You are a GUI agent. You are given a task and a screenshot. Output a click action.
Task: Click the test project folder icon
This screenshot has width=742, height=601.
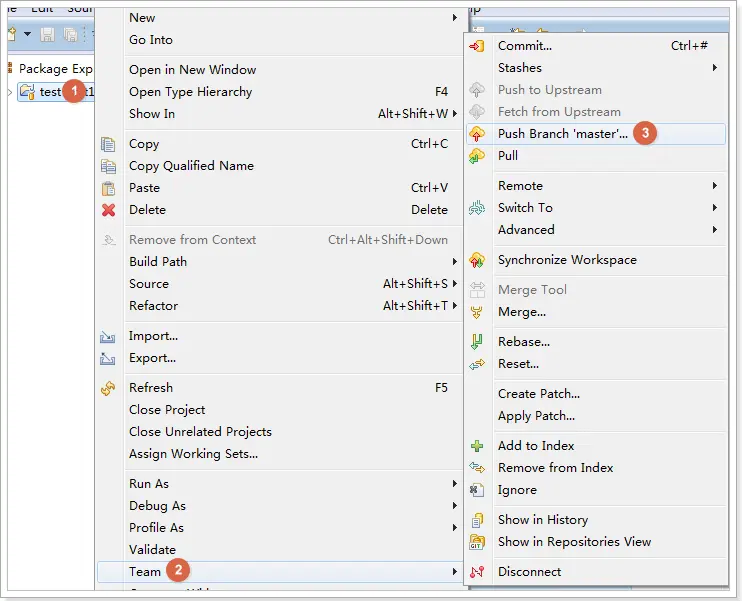(x=27, y=91)
